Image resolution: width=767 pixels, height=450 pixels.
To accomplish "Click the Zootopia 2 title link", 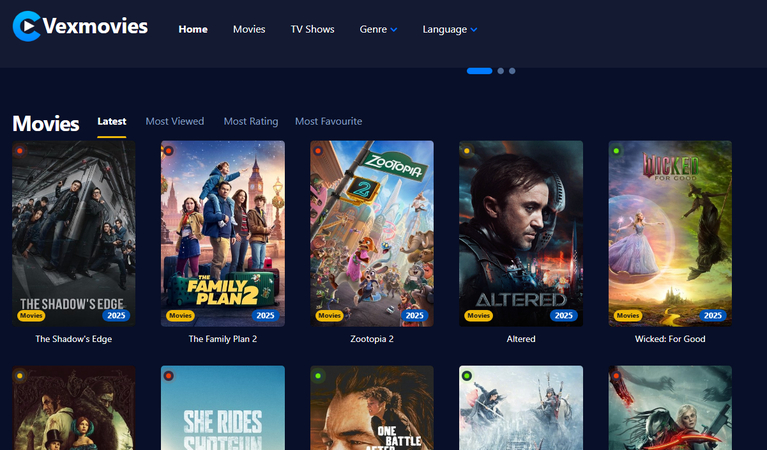I will [x=372, y=339].
